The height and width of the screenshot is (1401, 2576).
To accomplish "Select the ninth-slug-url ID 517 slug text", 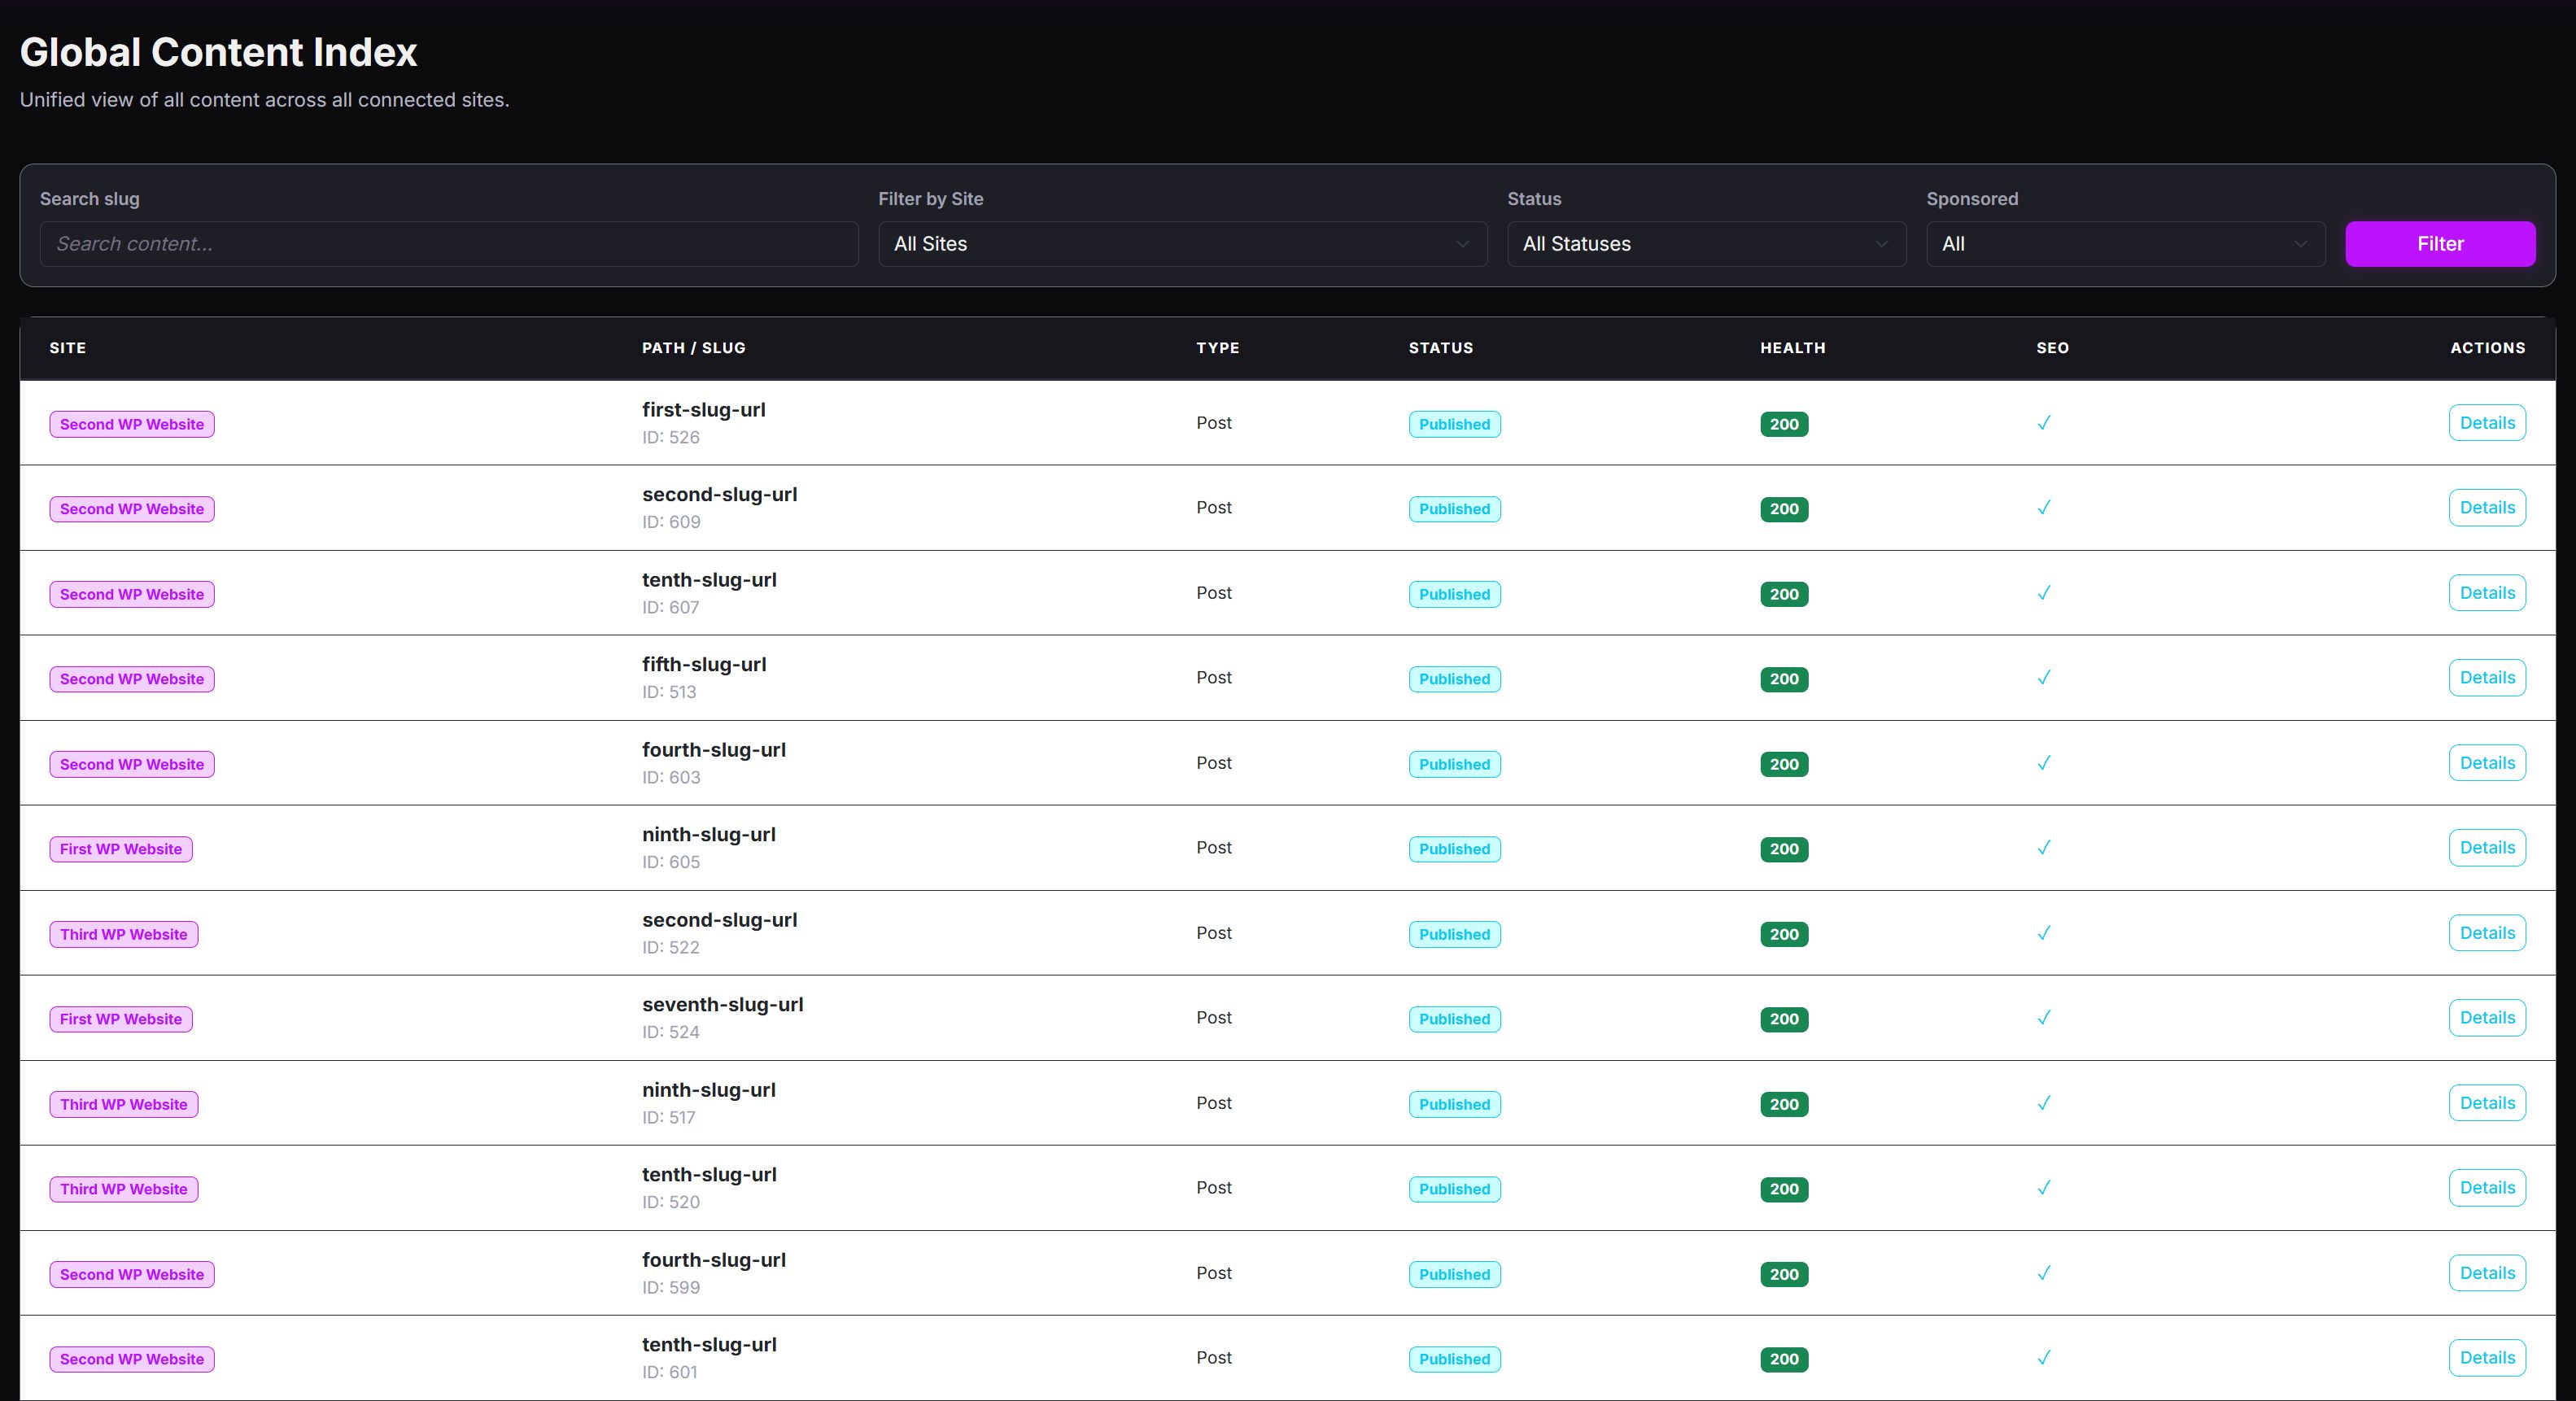I will (x=708, y=1090).
